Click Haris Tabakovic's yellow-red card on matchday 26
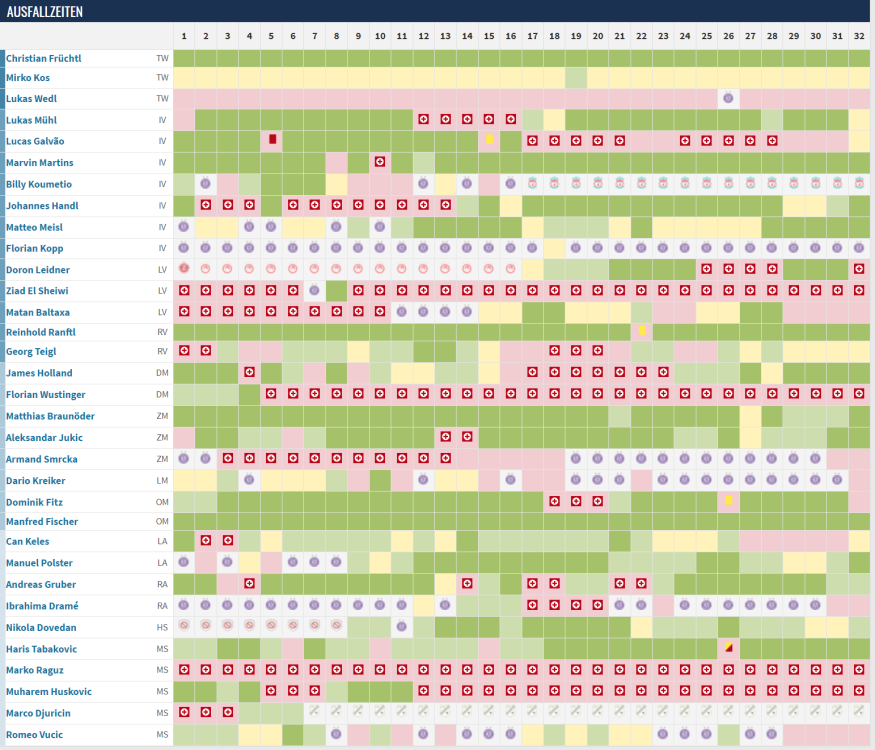This screenshot has width=875, height=750. pos(729,648)
